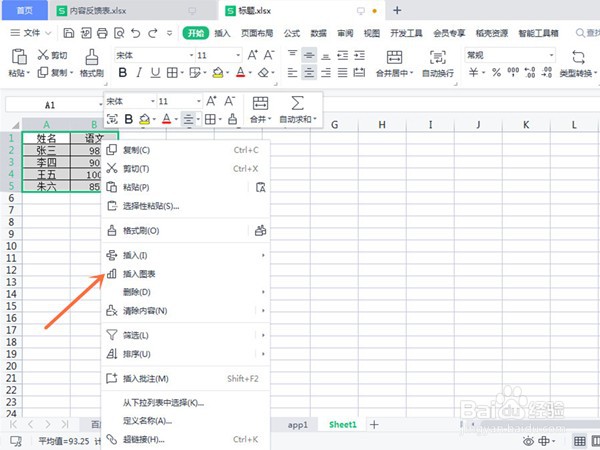Add a new document tab with plus

(397, 10)
